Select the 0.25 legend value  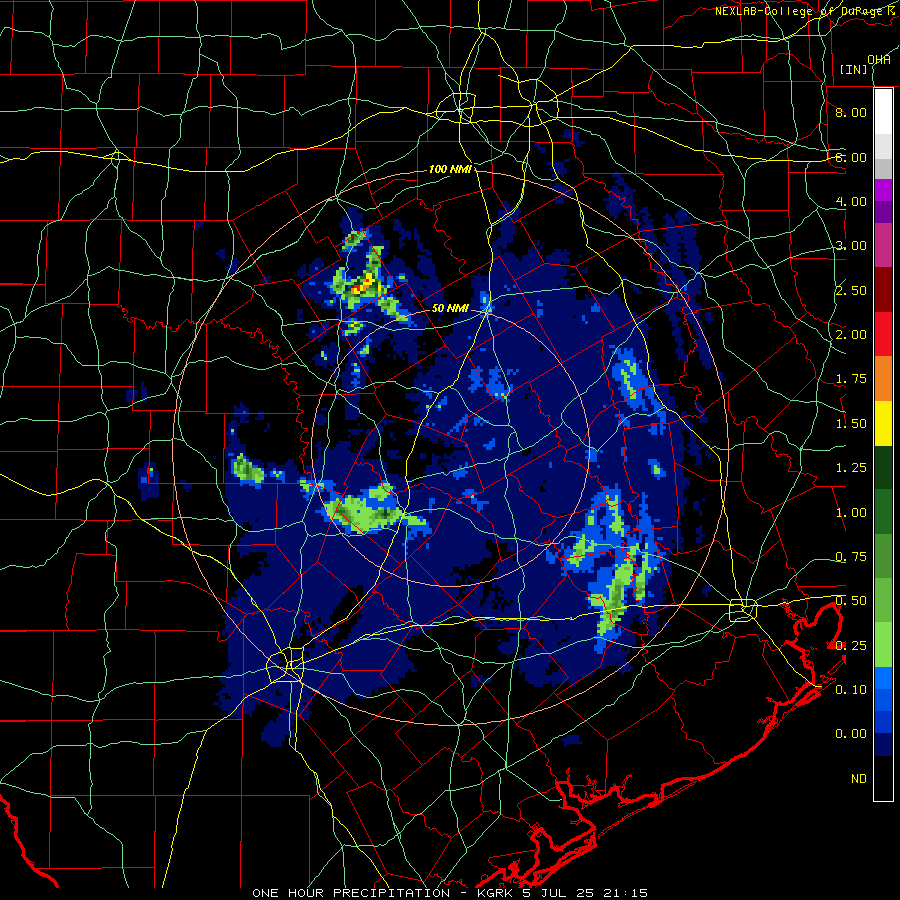click(x=851, y=646)
